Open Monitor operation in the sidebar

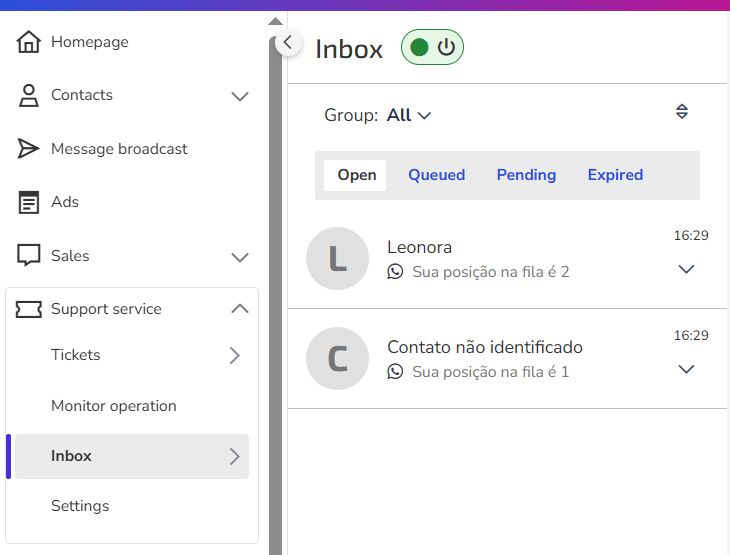(x=114, y=406)
